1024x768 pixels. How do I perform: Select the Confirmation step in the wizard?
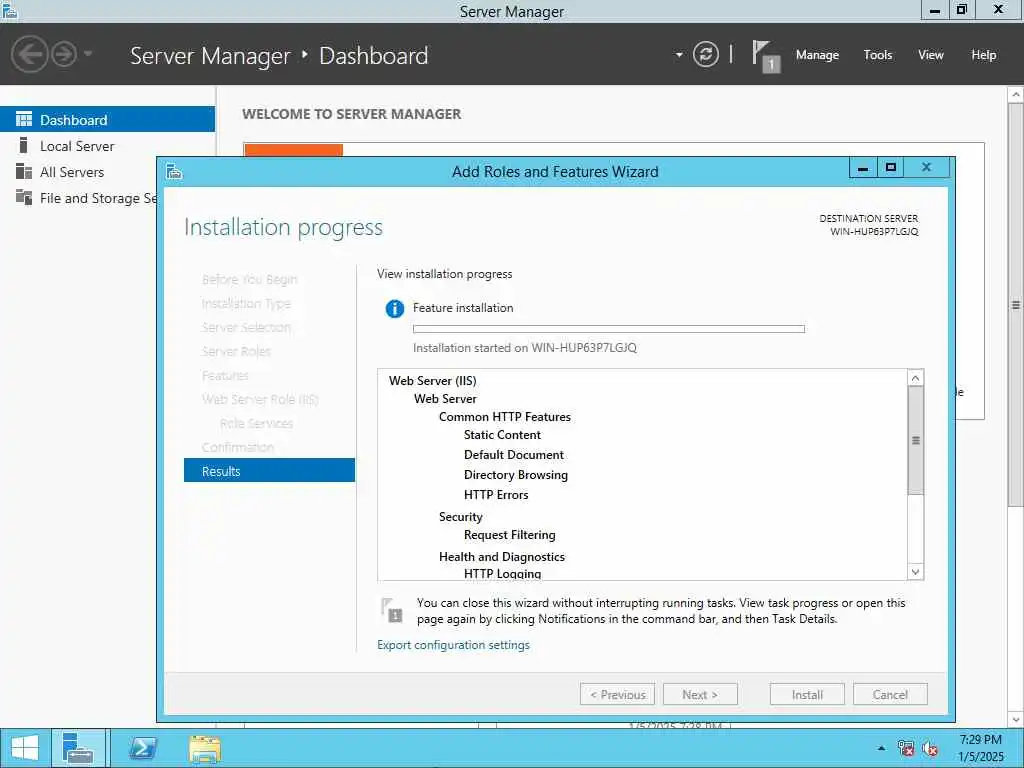click(238, 447)
